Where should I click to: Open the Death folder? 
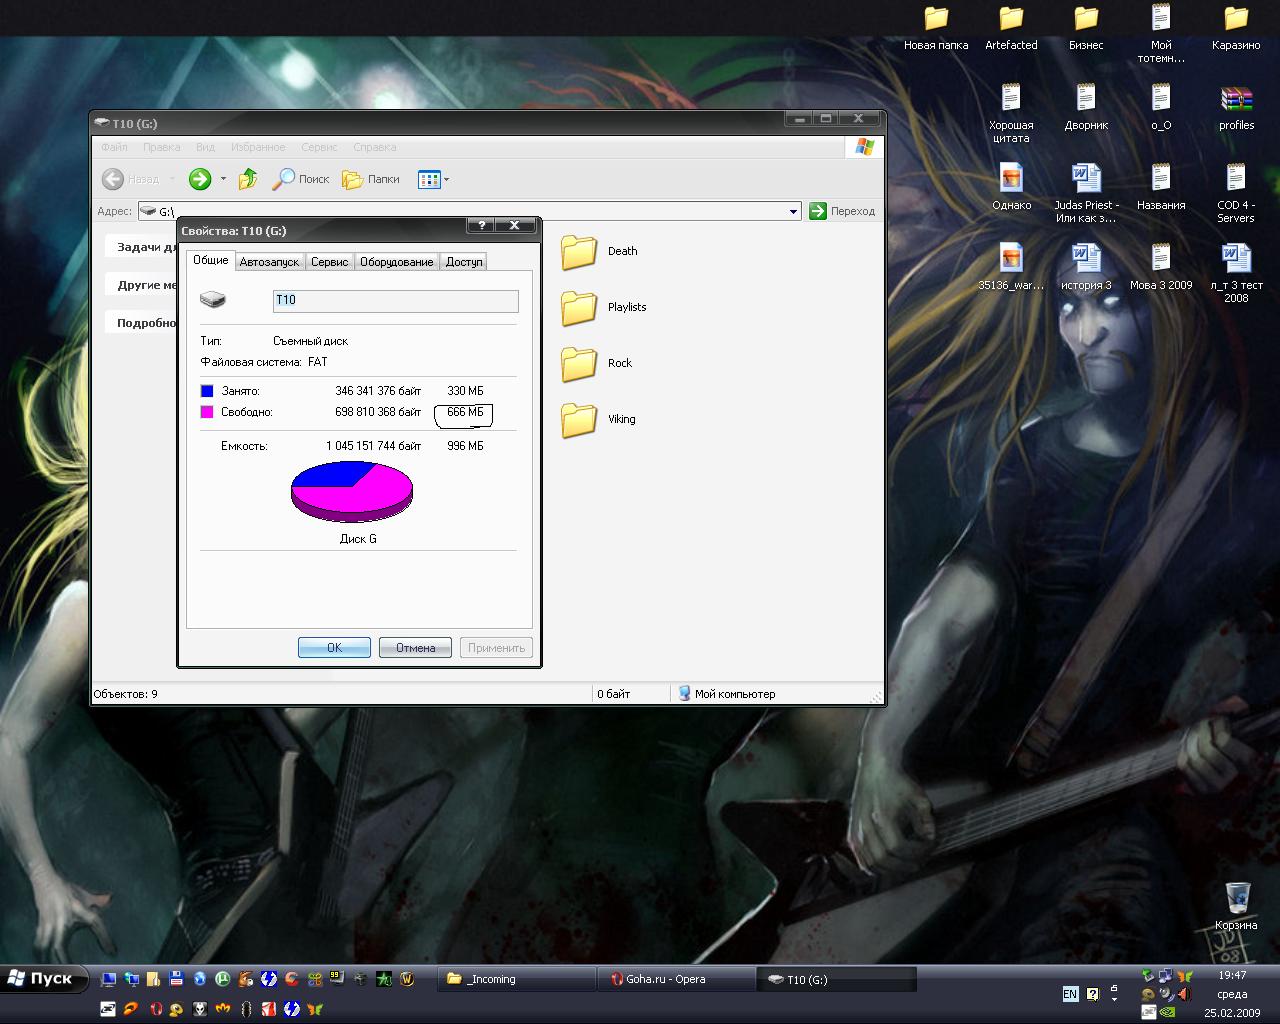point(580,252)
